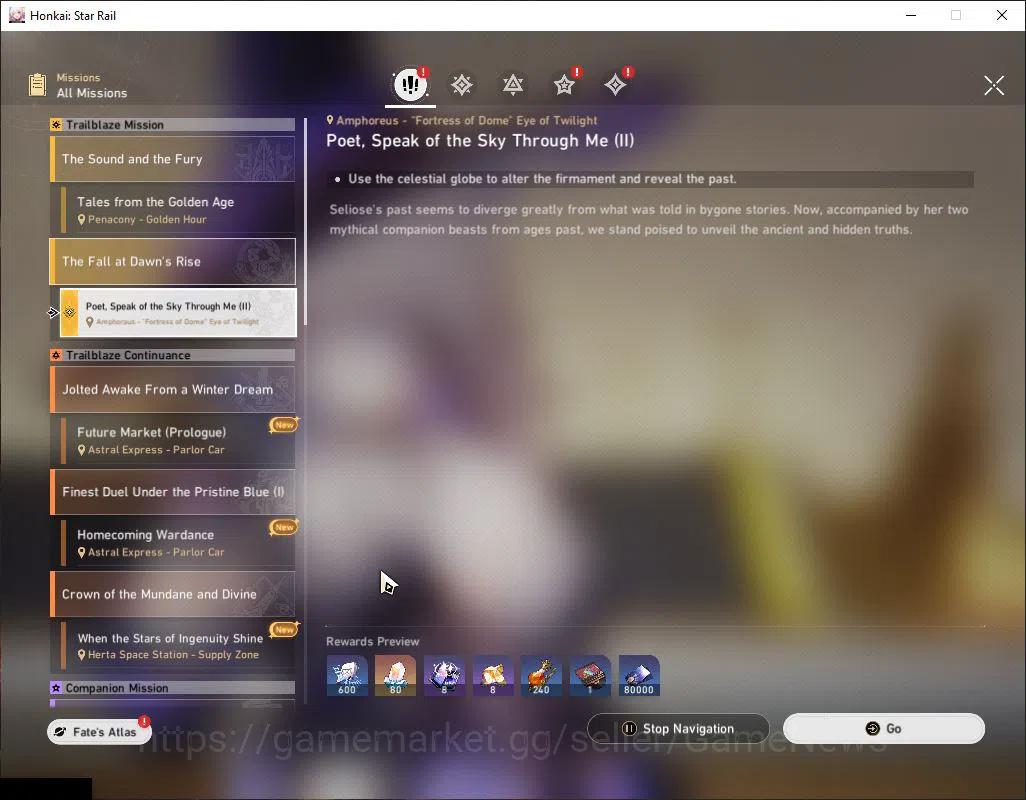Click the star icon on Trailblaze Continuance header

(56, 355)
